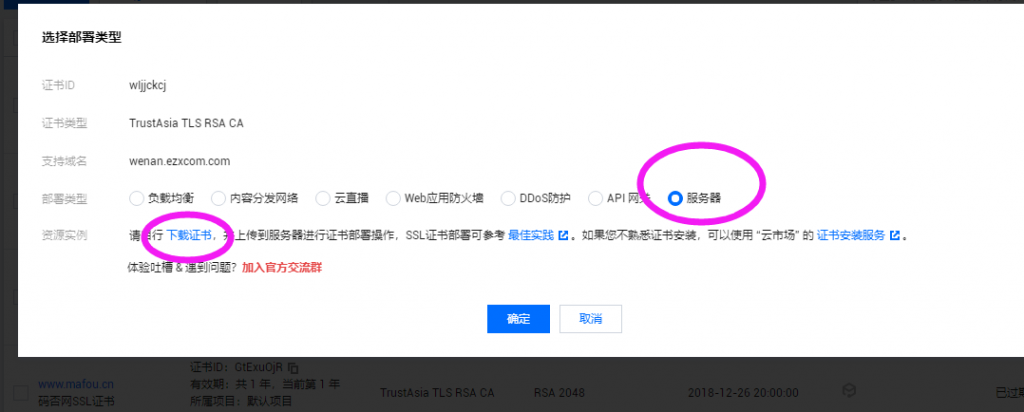
Task: Open the 最佳实践 SSL deployment guide
Action: coord(531,236)
